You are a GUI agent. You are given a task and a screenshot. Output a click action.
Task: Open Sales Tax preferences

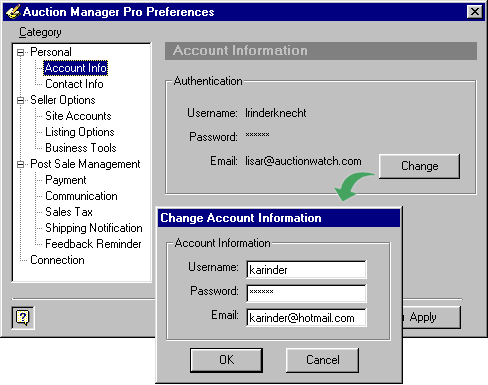pyautogui.click(x=69, y=212)
